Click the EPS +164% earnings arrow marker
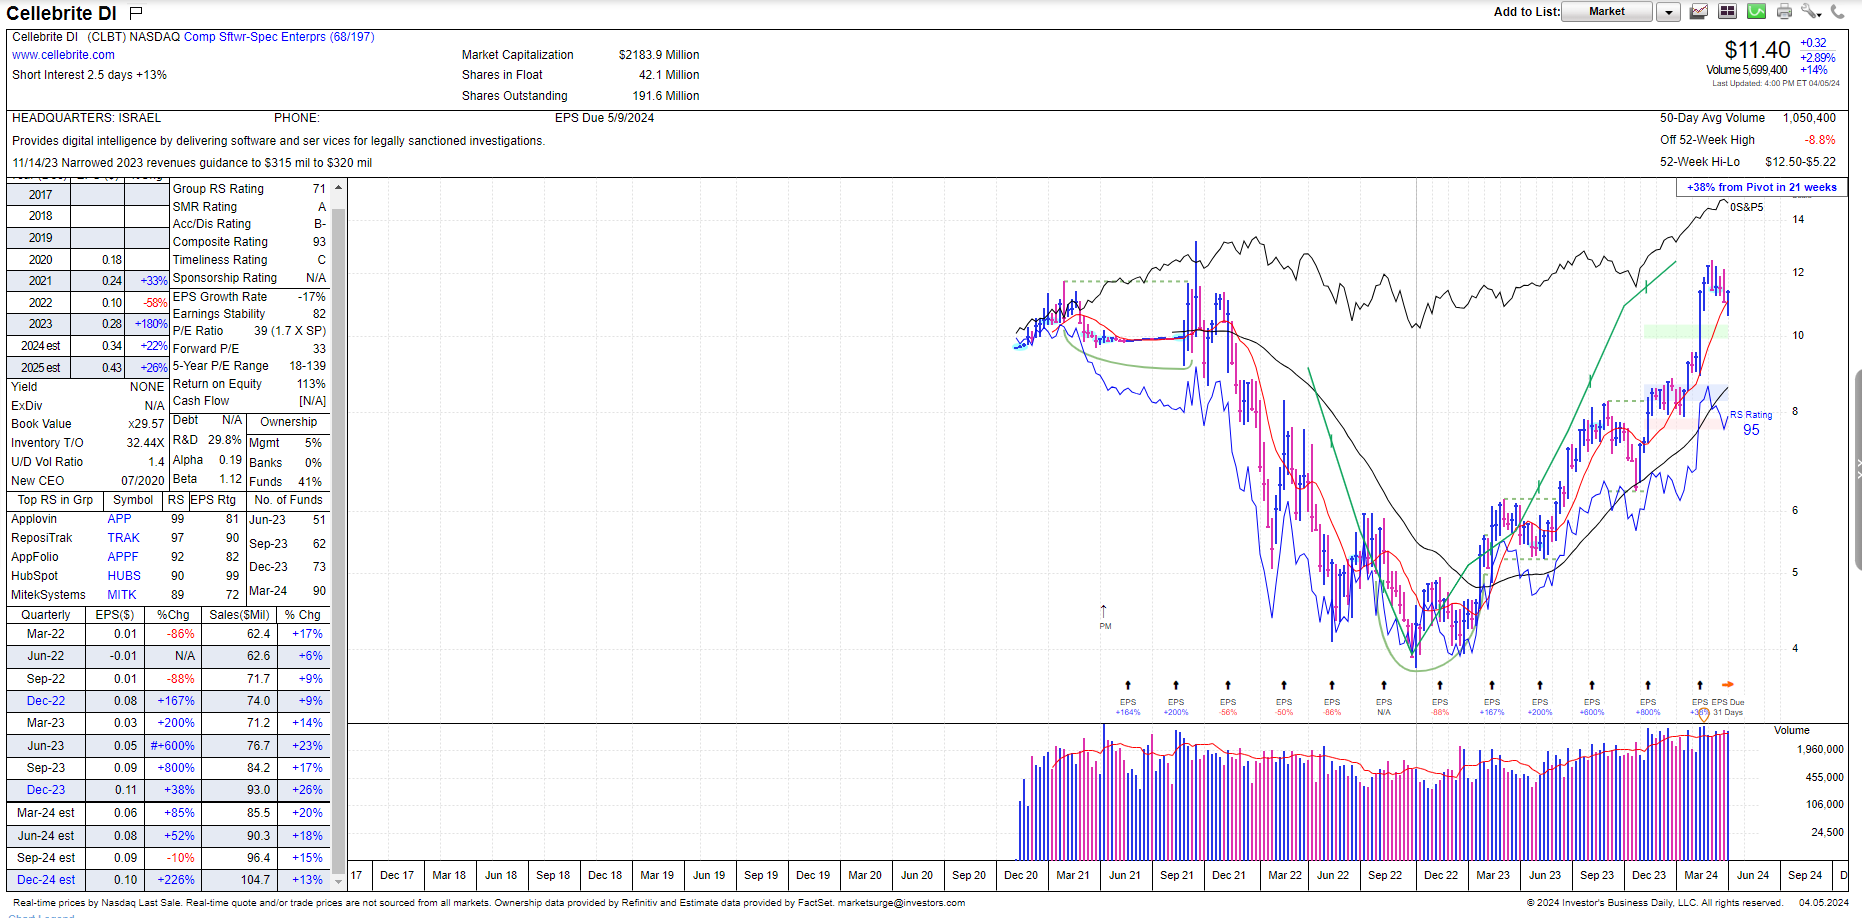 pyautogui.click(x=1128, y=685)
